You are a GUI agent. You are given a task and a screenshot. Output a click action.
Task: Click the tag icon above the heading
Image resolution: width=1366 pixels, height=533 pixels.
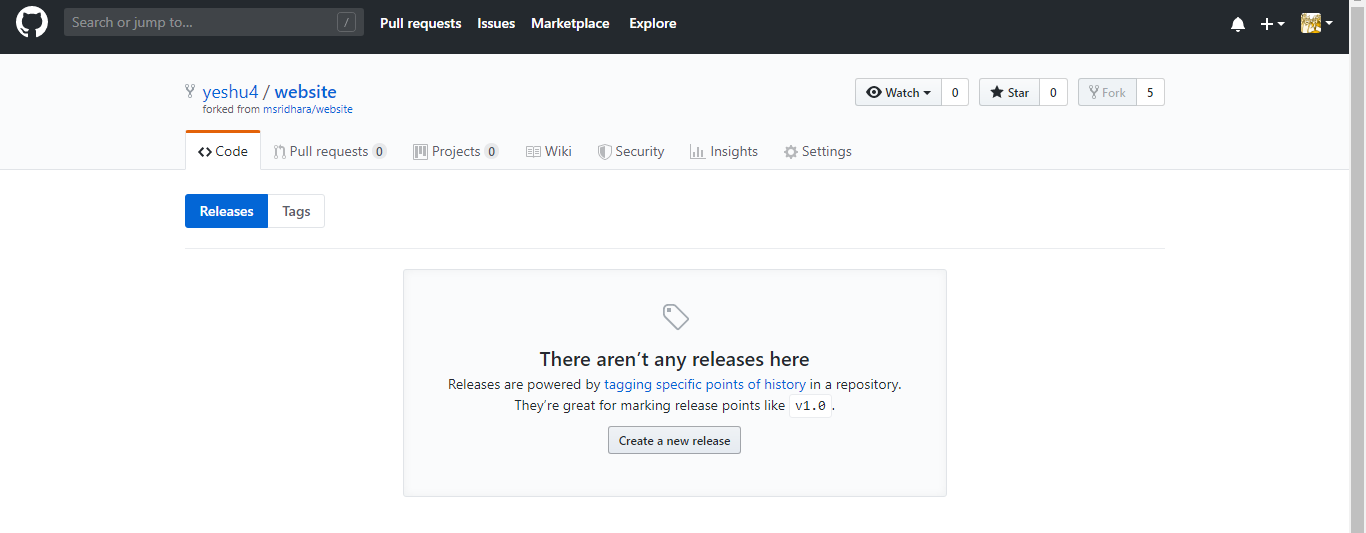click(675, 317)
